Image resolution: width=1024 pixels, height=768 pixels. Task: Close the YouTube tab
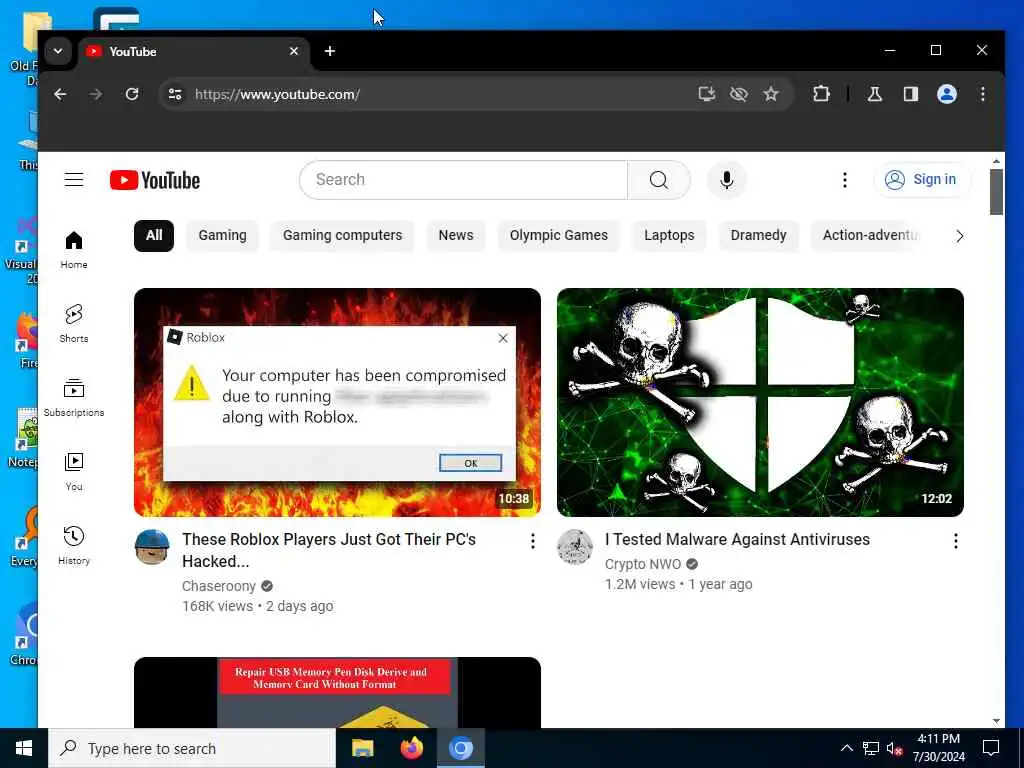click(x=294, y=51)
